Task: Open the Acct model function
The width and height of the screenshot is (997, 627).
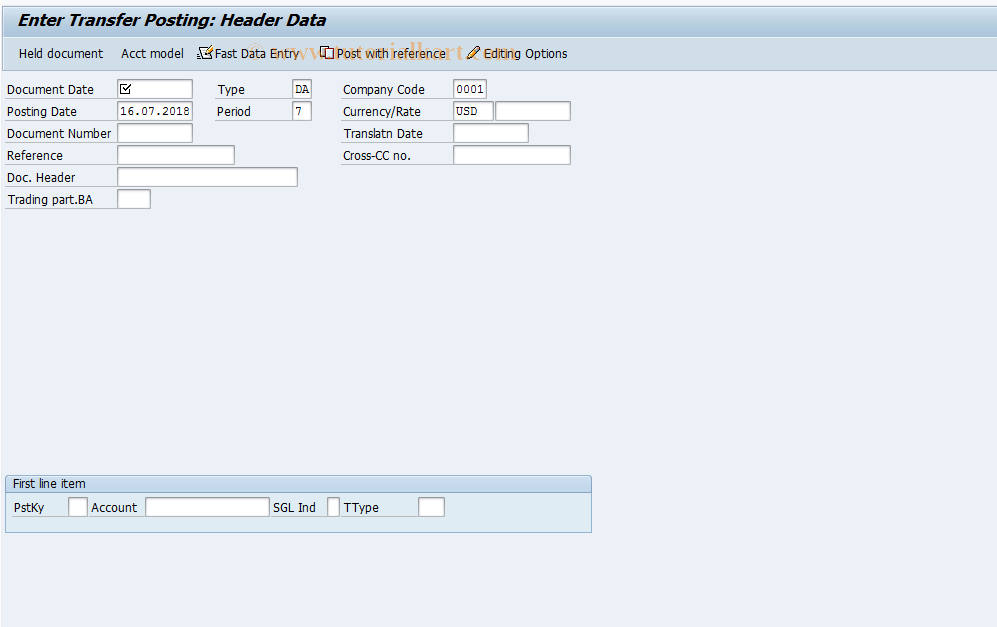Action: [x=152, y=53]
